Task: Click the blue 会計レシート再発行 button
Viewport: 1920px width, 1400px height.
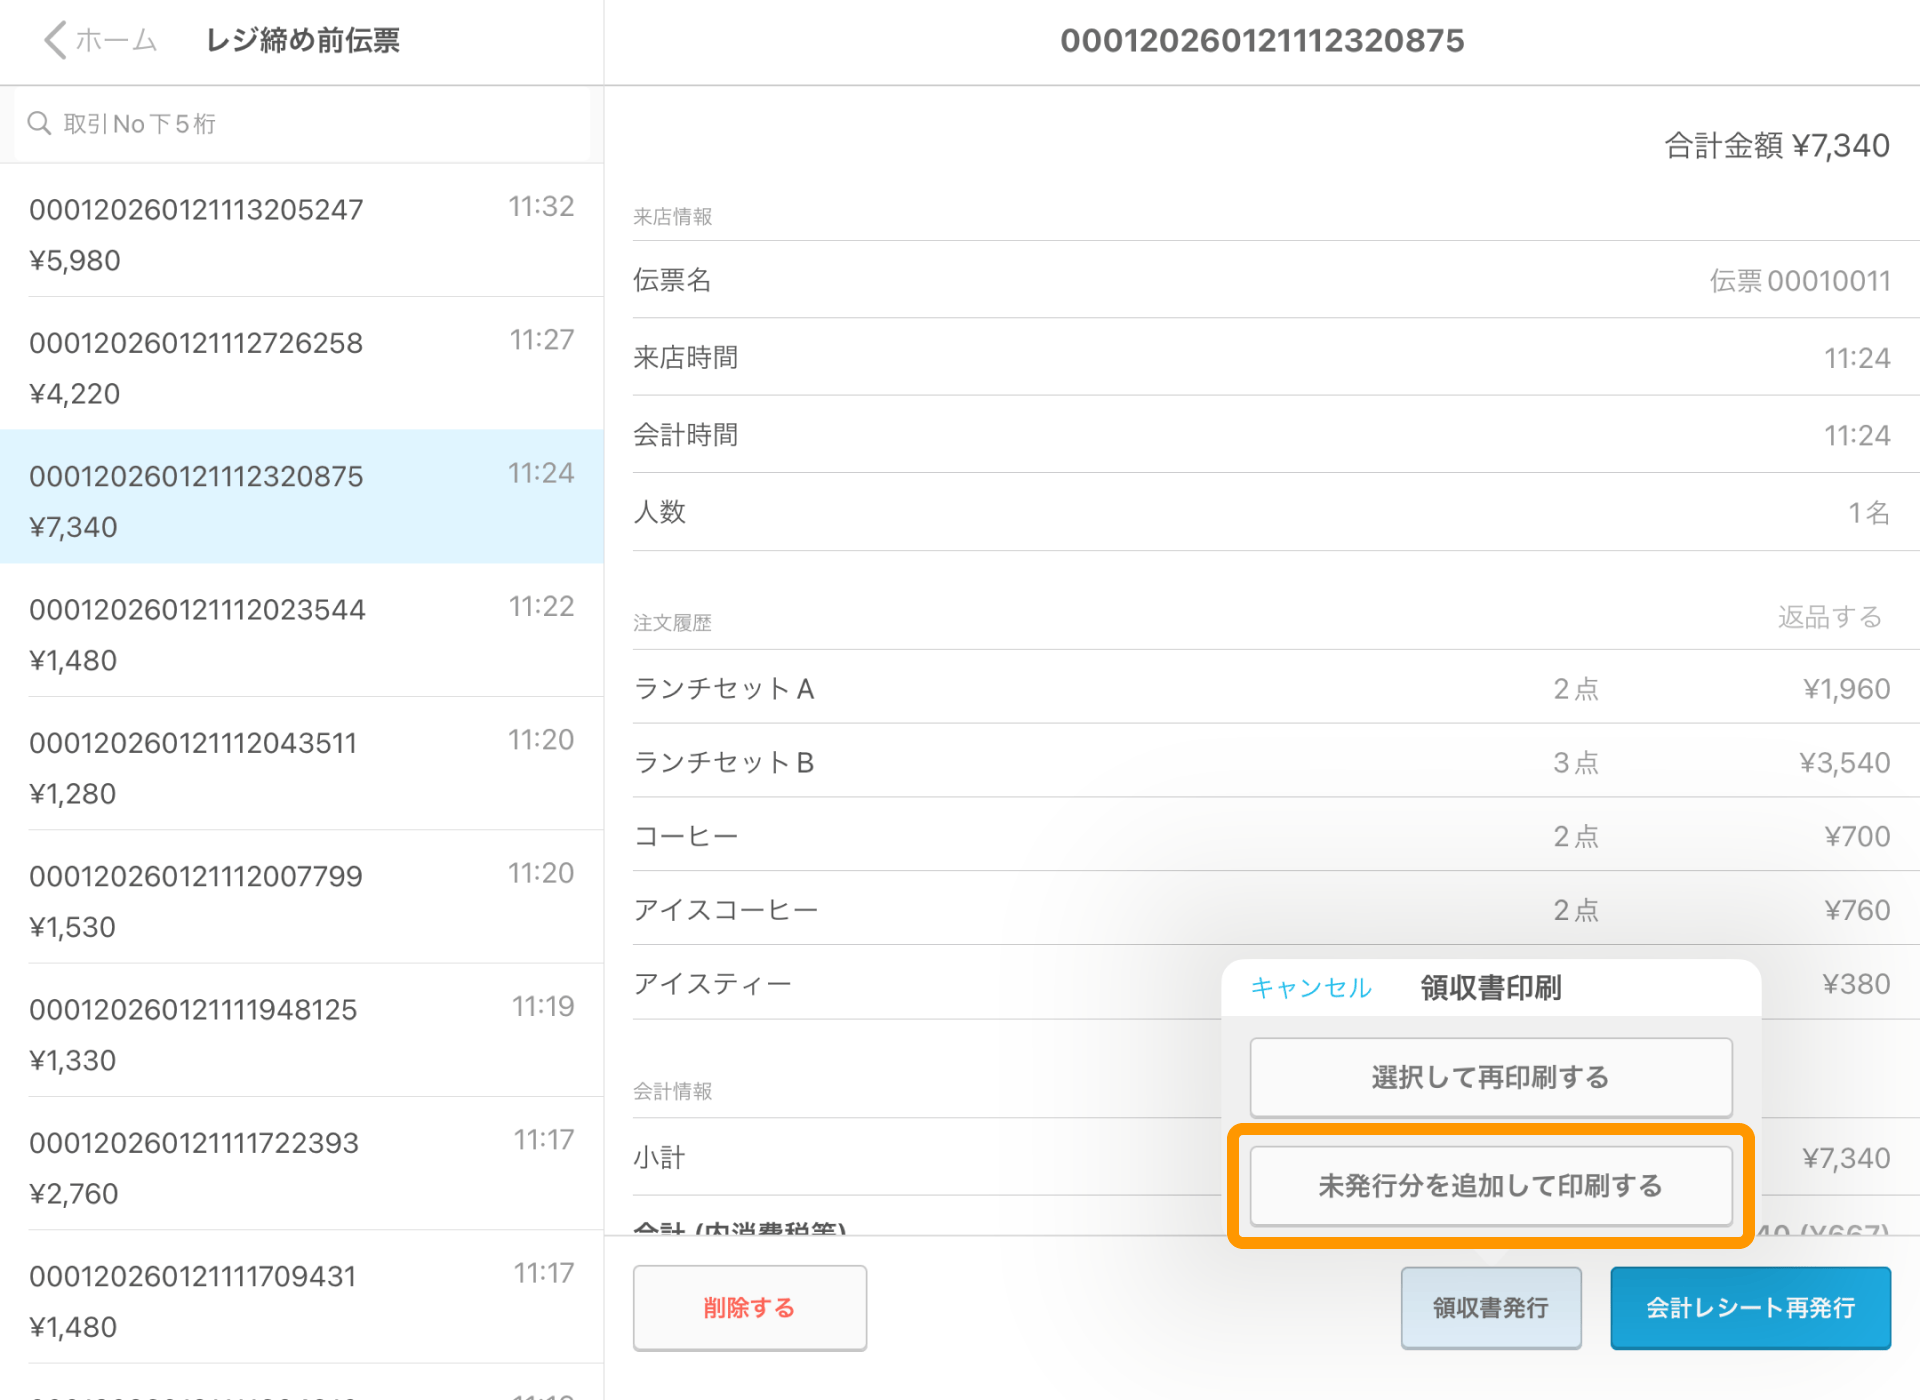Action: (1749, 1307)
